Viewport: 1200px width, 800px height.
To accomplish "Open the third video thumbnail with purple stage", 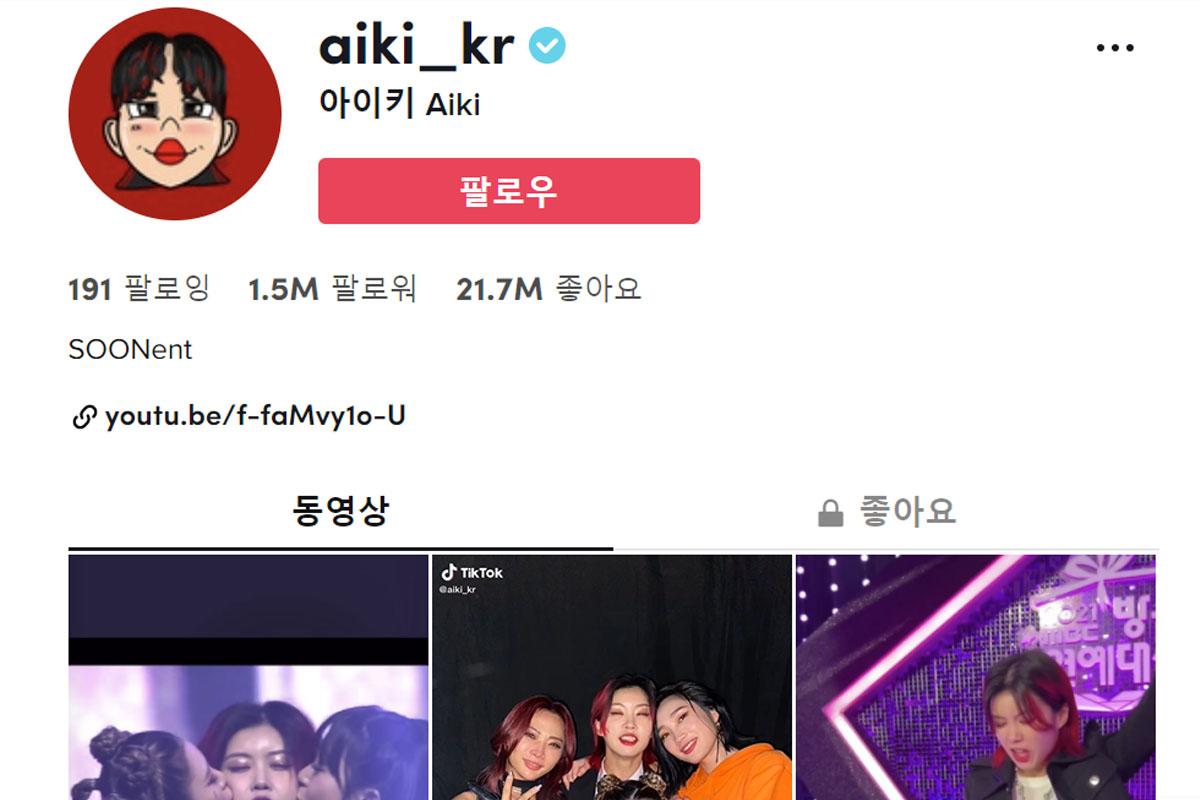I will pyautogui.click(x=976, y=677).
